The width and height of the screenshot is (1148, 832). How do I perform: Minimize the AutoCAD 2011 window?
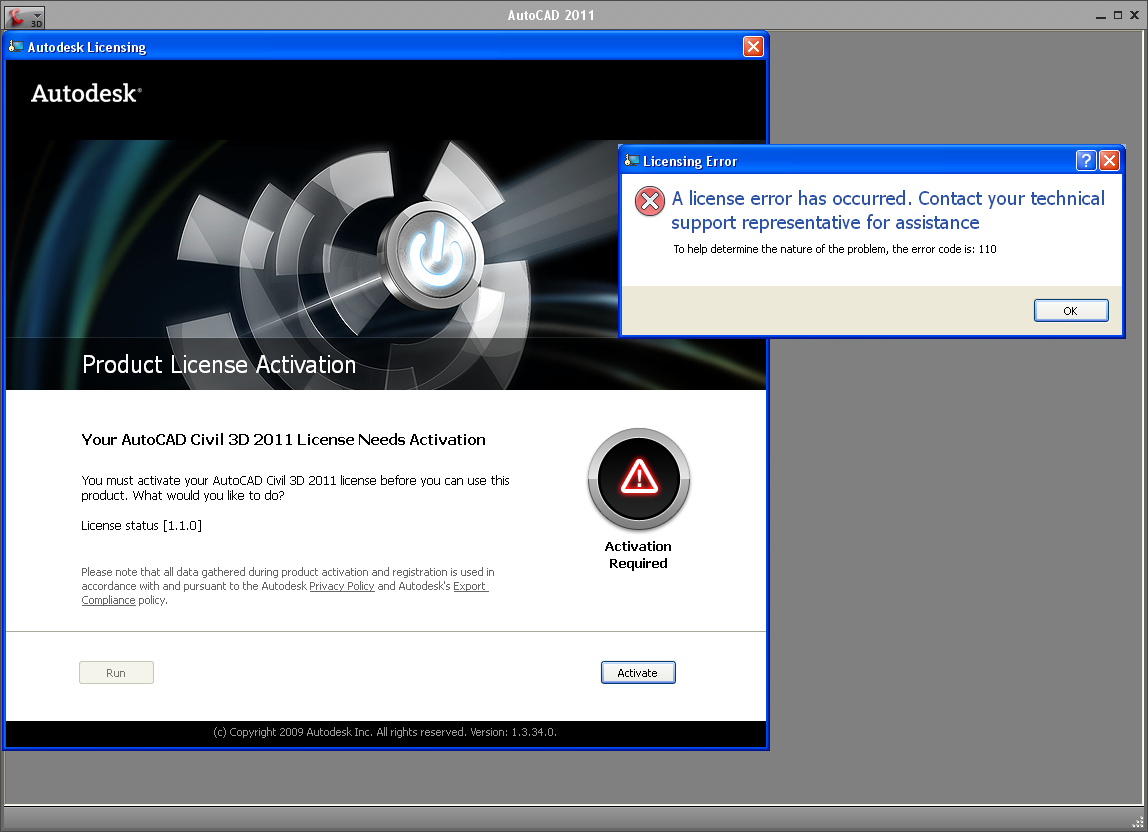coord(1100,15)
